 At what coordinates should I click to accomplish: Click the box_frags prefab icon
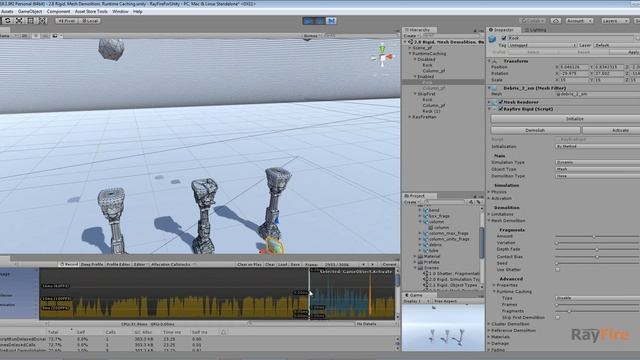coord(426,216)
